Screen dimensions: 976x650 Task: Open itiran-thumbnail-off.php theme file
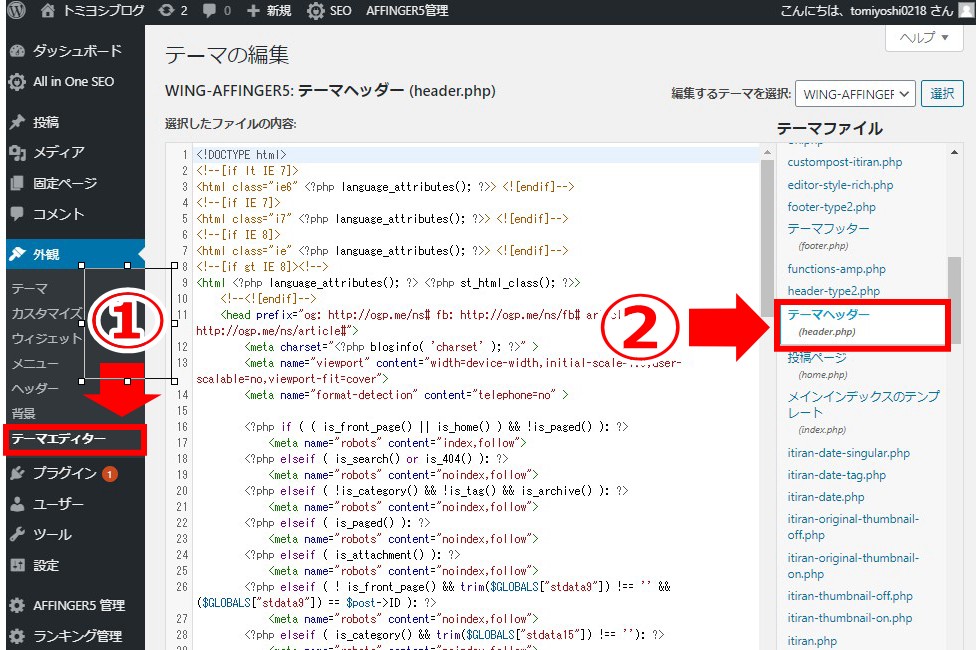point(850,596)
